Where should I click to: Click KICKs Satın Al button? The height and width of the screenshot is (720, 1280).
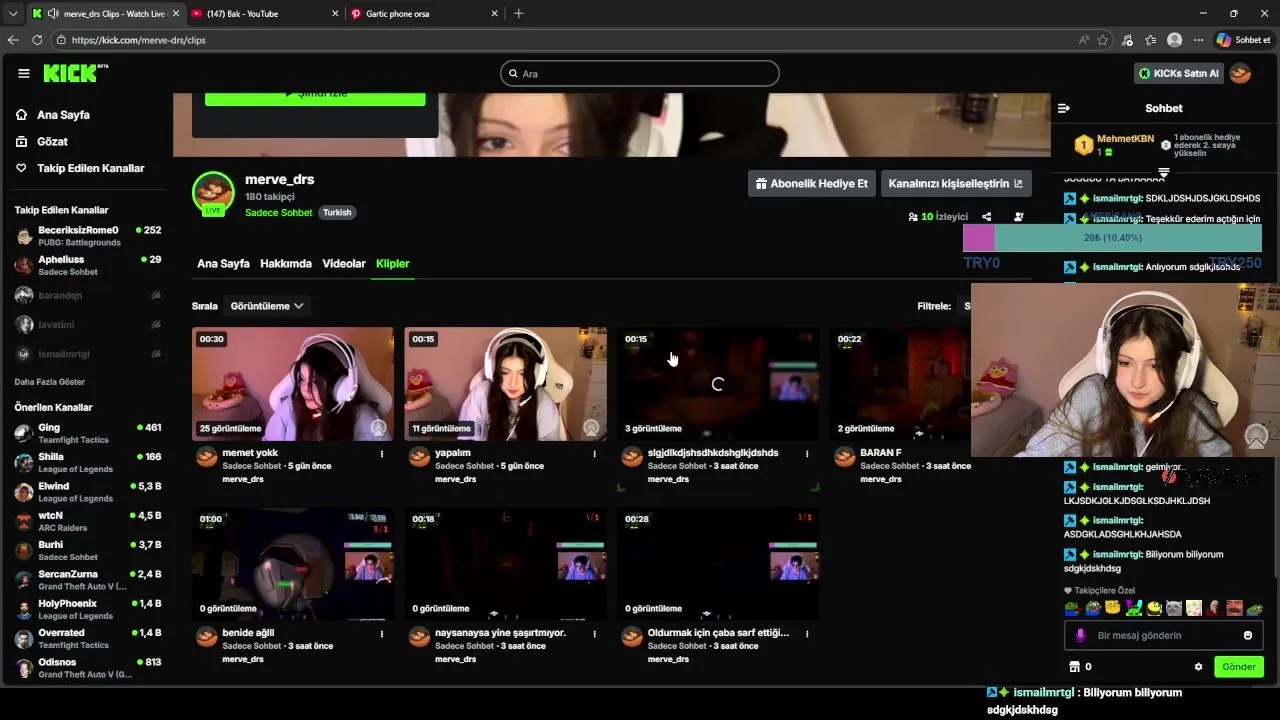pyautogui.click(x=1179, y=73)
